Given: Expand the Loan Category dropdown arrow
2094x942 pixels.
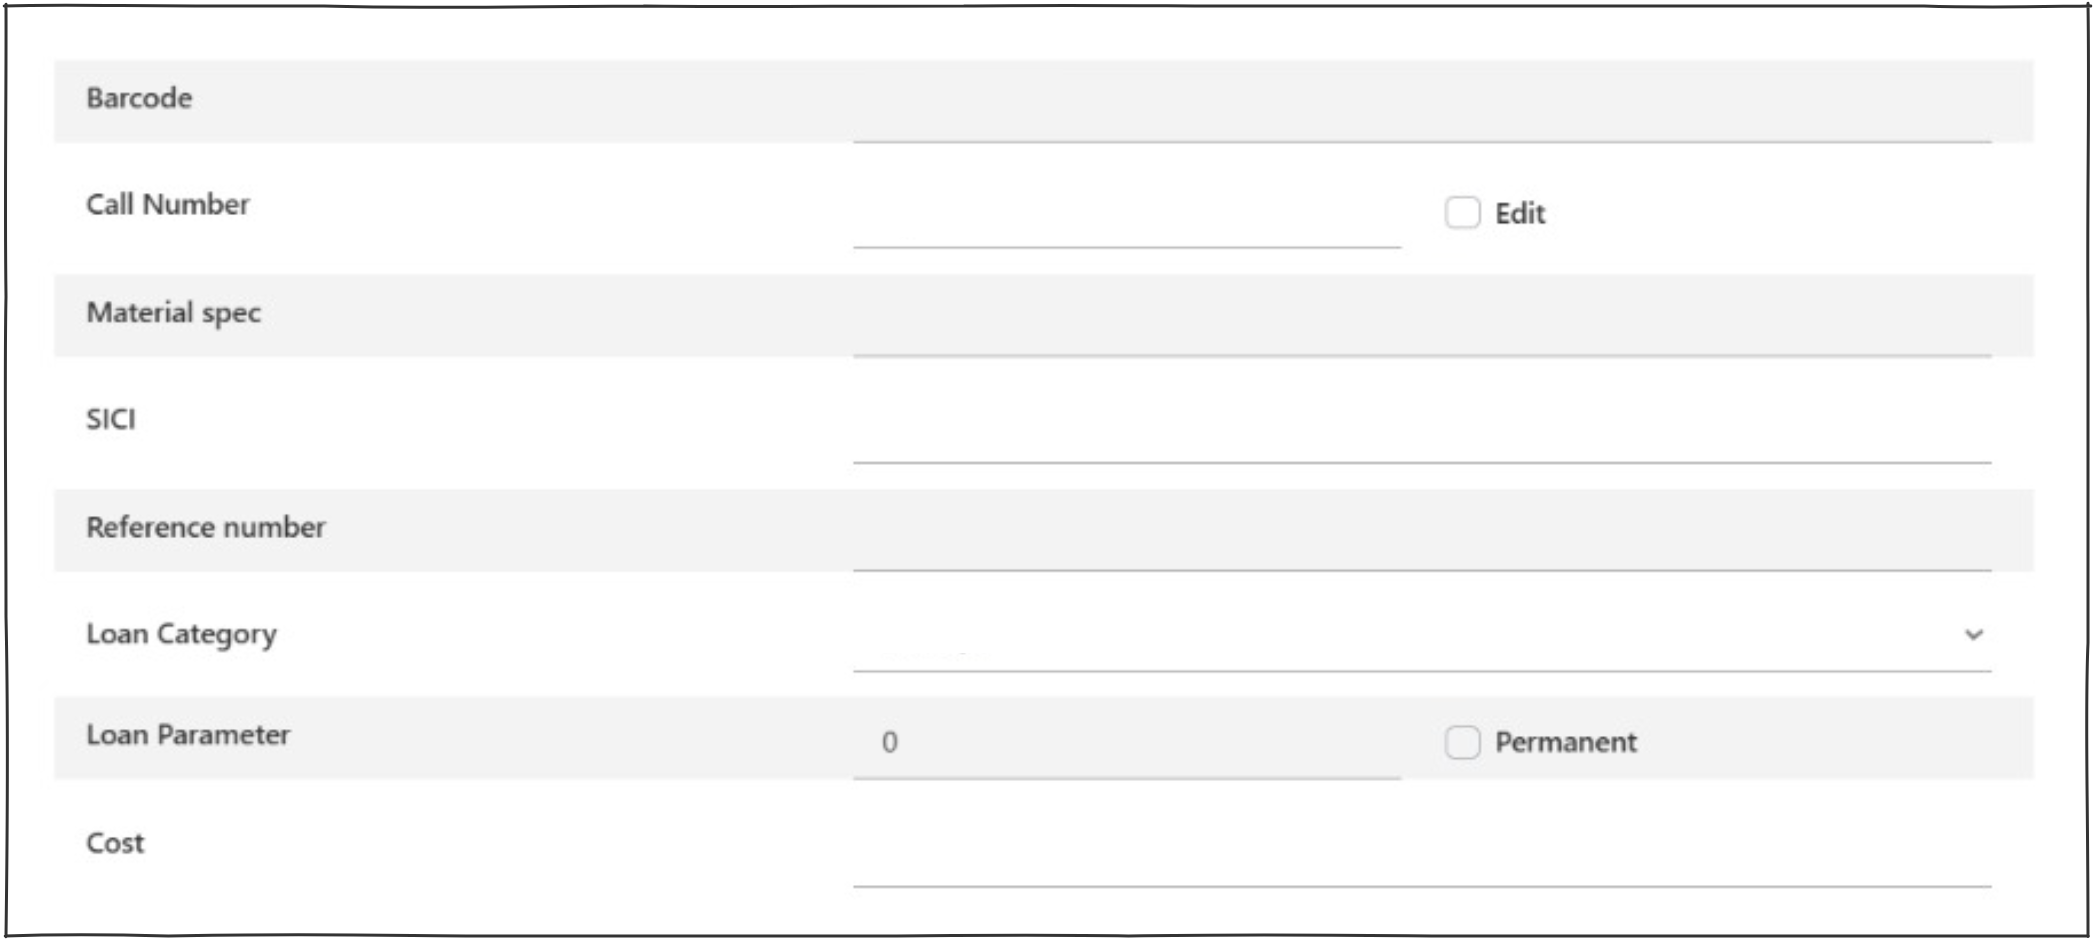Looking at the screenshot, I should (x=1973, y=635).
